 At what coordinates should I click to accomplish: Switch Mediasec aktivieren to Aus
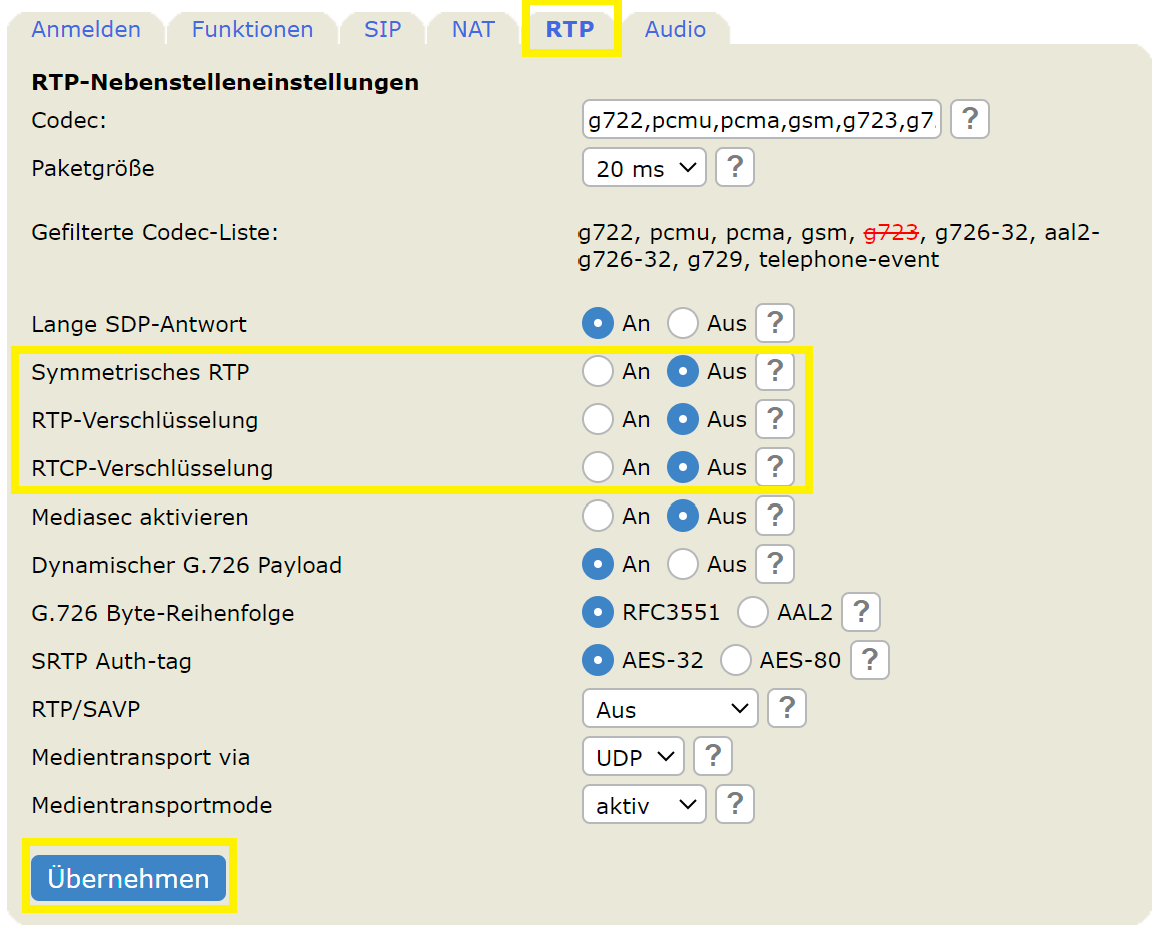click(x=682, y=516)
